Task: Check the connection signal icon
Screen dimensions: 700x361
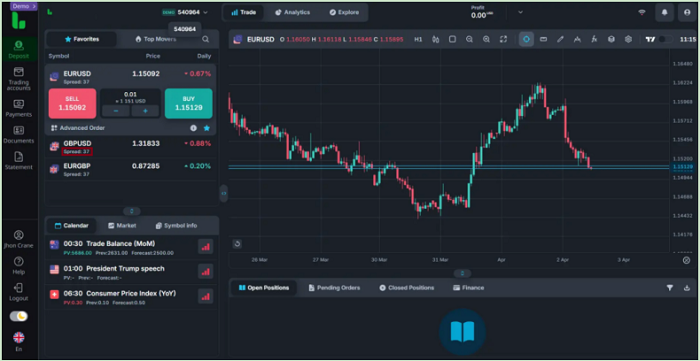Action: pos(642,12)
